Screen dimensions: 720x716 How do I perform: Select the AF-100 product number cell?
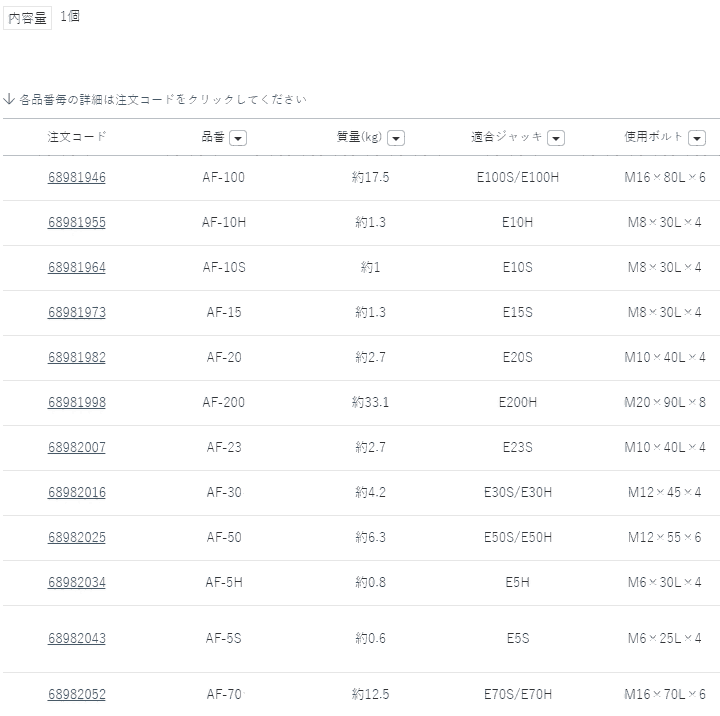[x=224, y=177]
